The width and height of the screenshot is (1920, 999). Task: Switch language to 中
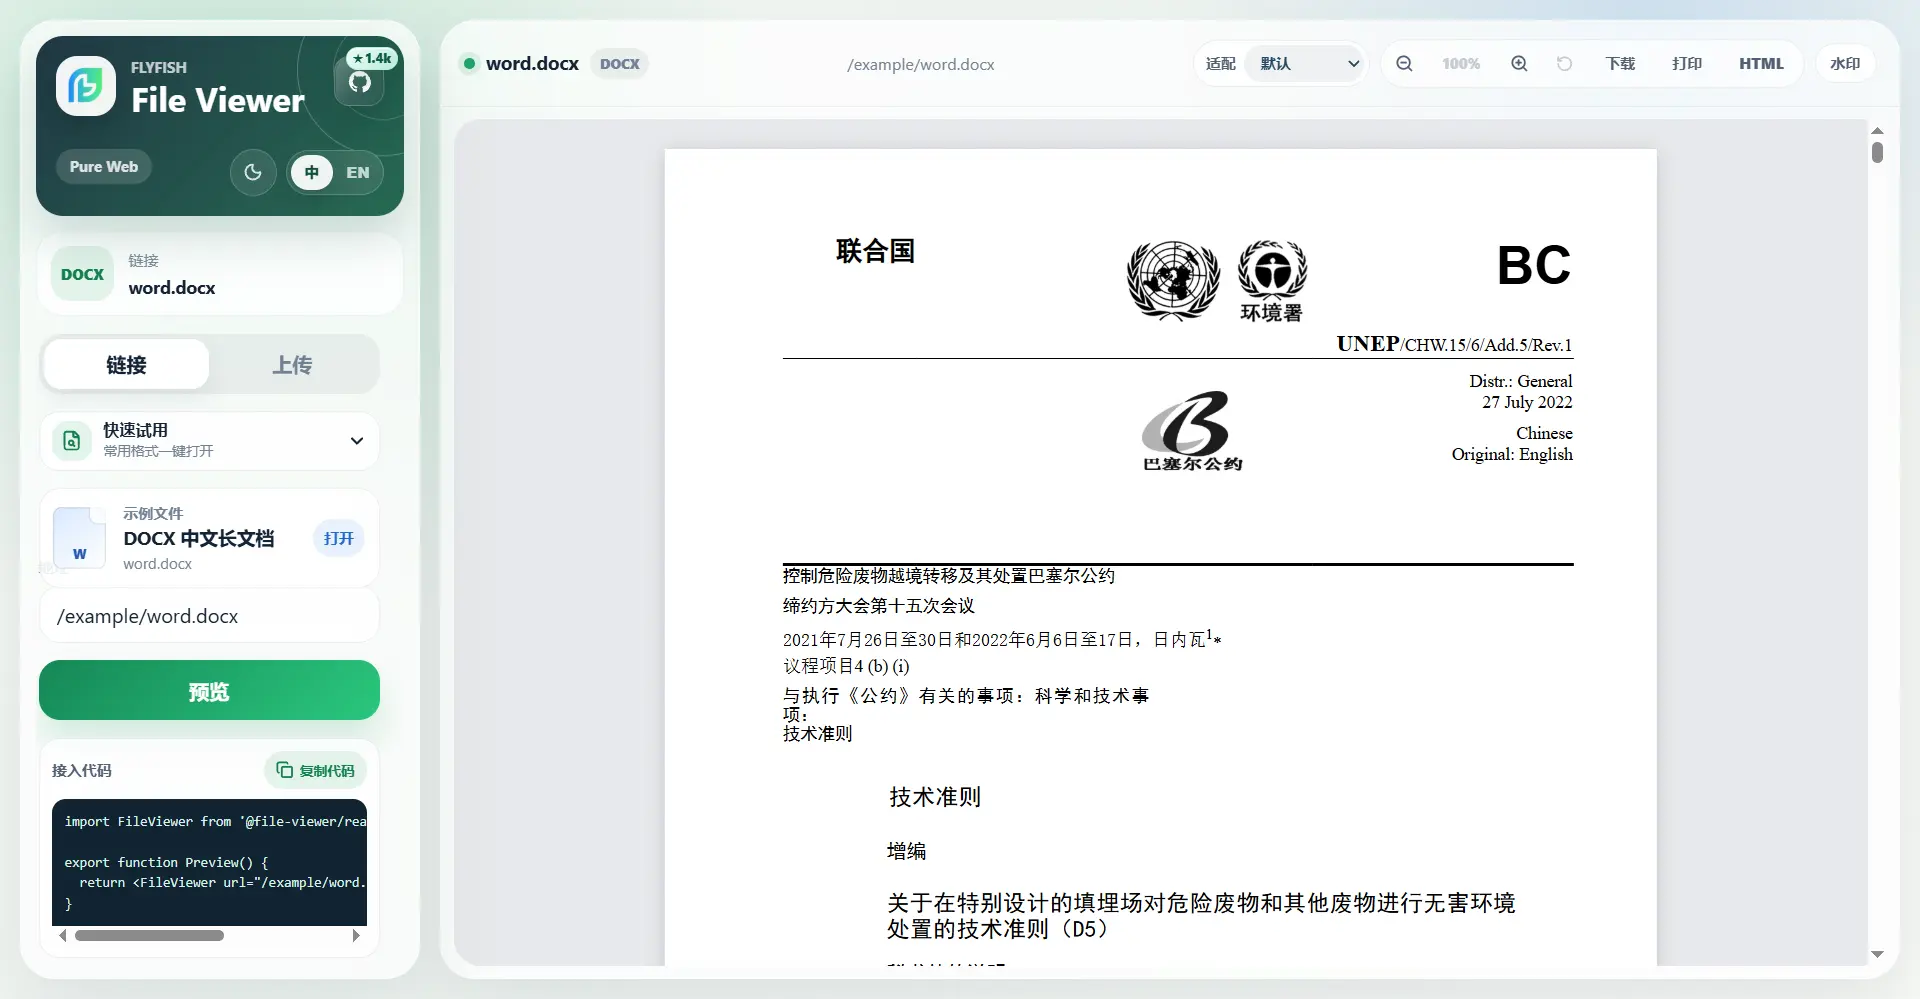[312, 172]
